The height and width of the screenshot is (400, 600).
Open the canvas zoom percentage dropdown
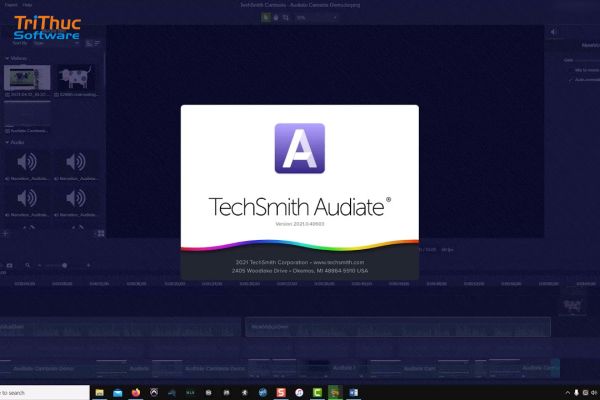click(x=317, y=18)
